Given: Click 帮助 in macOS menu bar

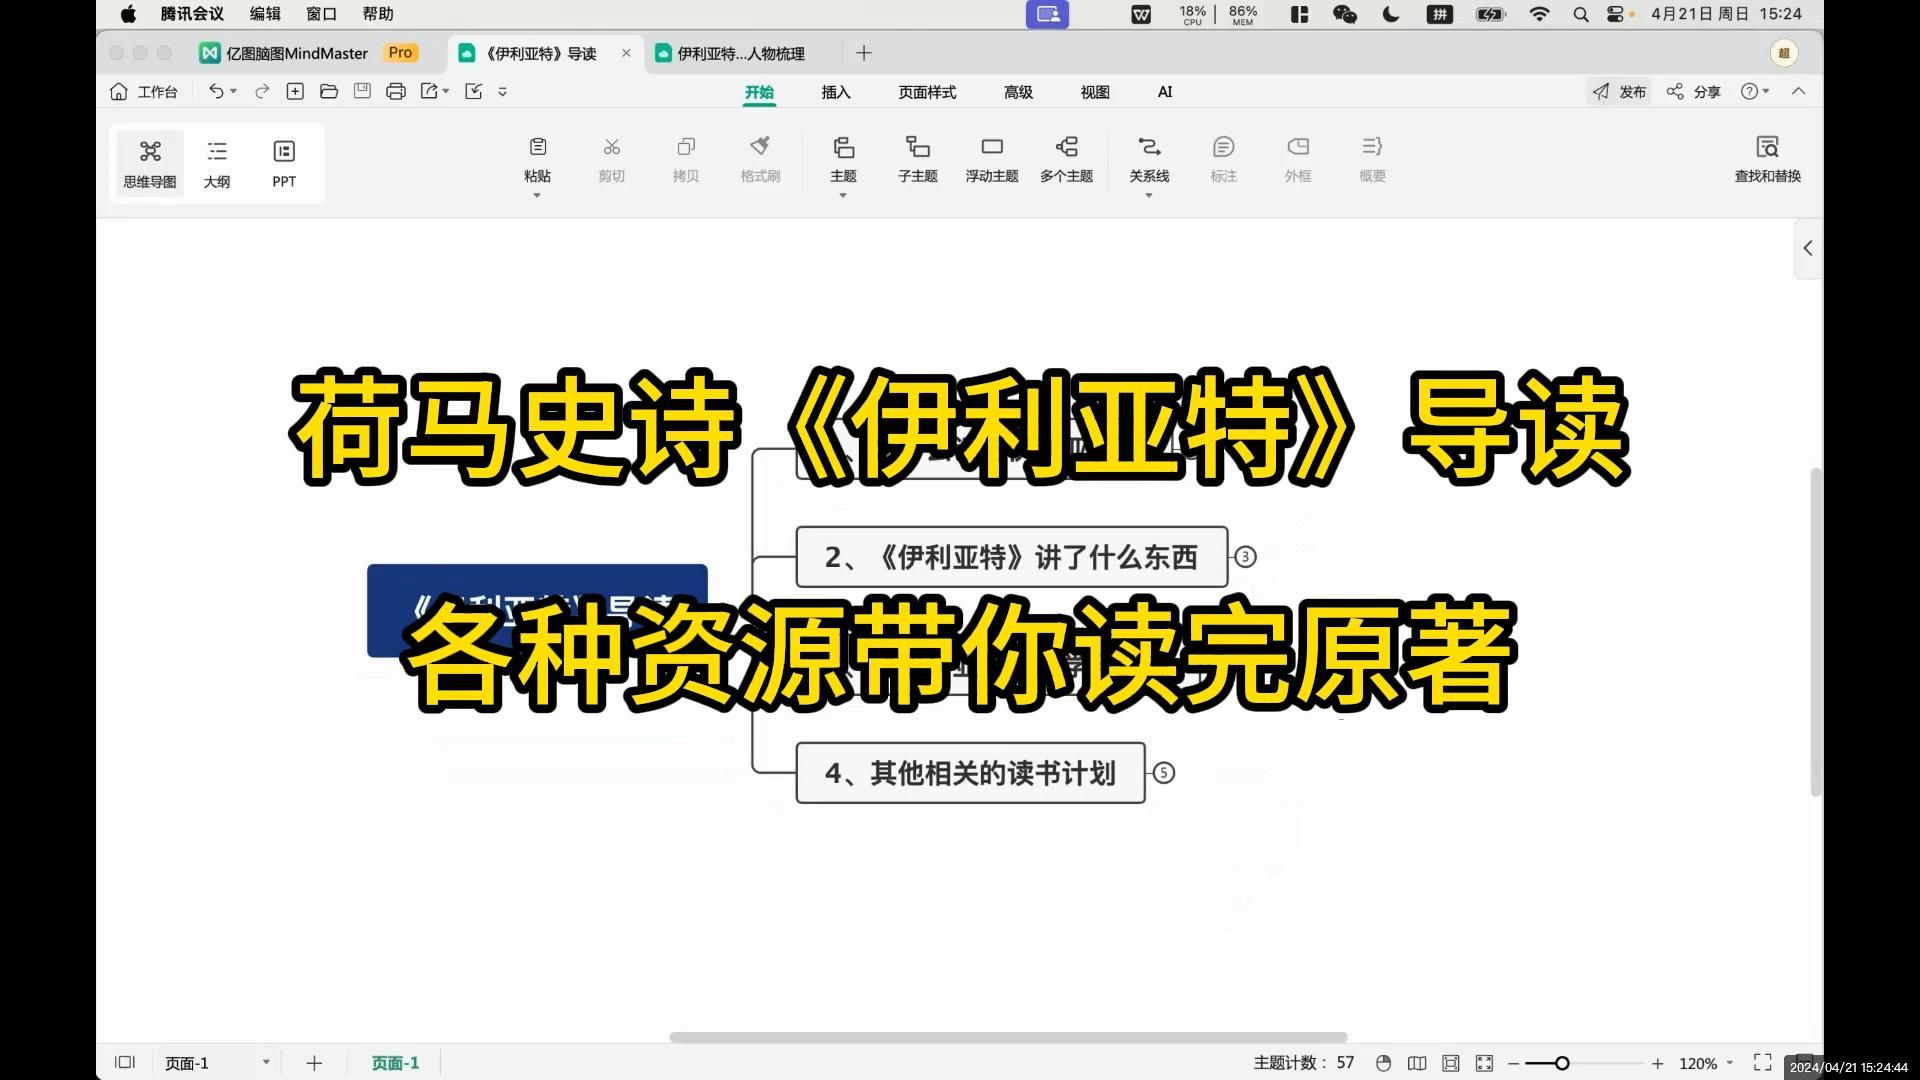Looking at the screenshot, I should tap(380, 13).
